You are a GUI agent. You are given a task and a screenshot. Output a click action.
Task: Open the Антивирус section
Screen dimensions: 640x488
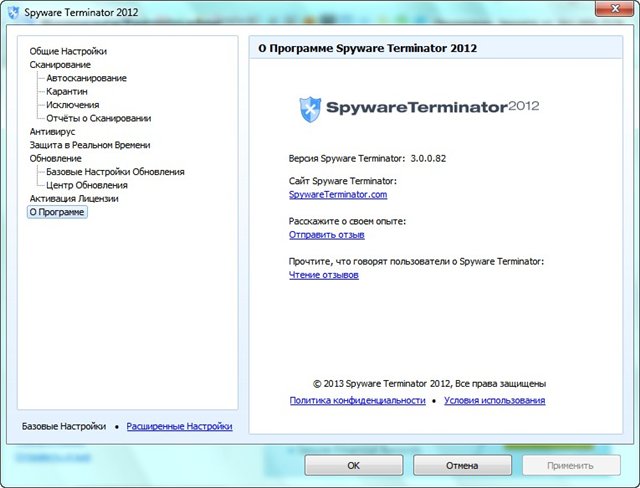click(52, 132)
